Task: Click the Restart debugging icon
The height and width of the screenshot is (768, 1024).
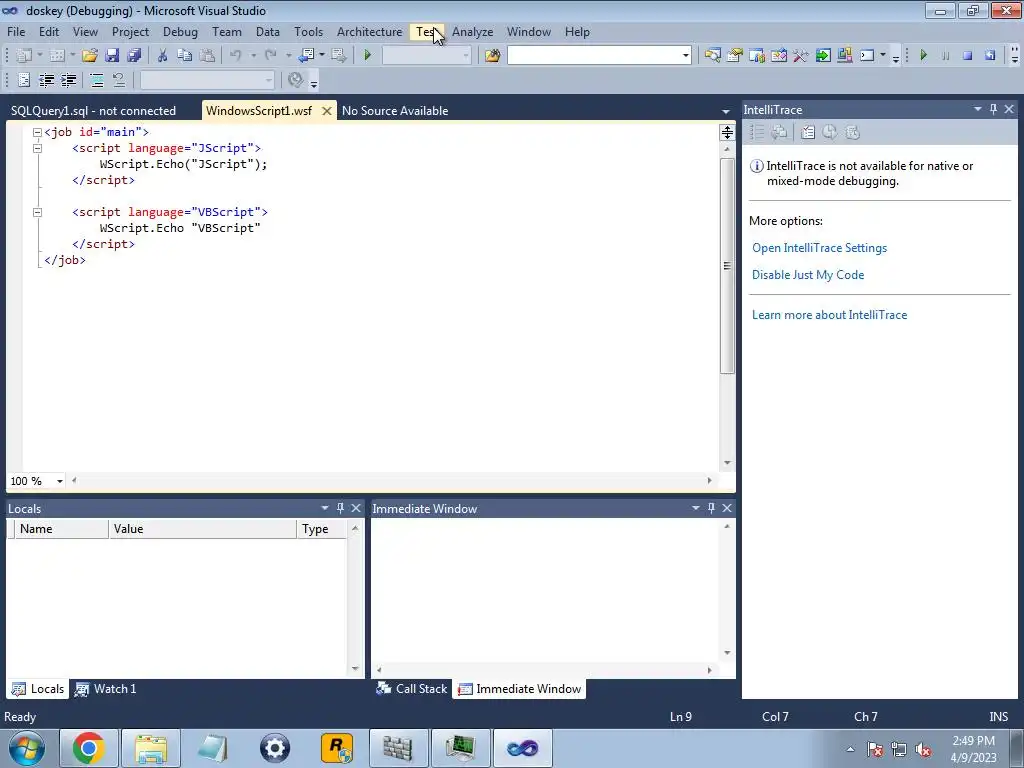Action: coord(990,56)
